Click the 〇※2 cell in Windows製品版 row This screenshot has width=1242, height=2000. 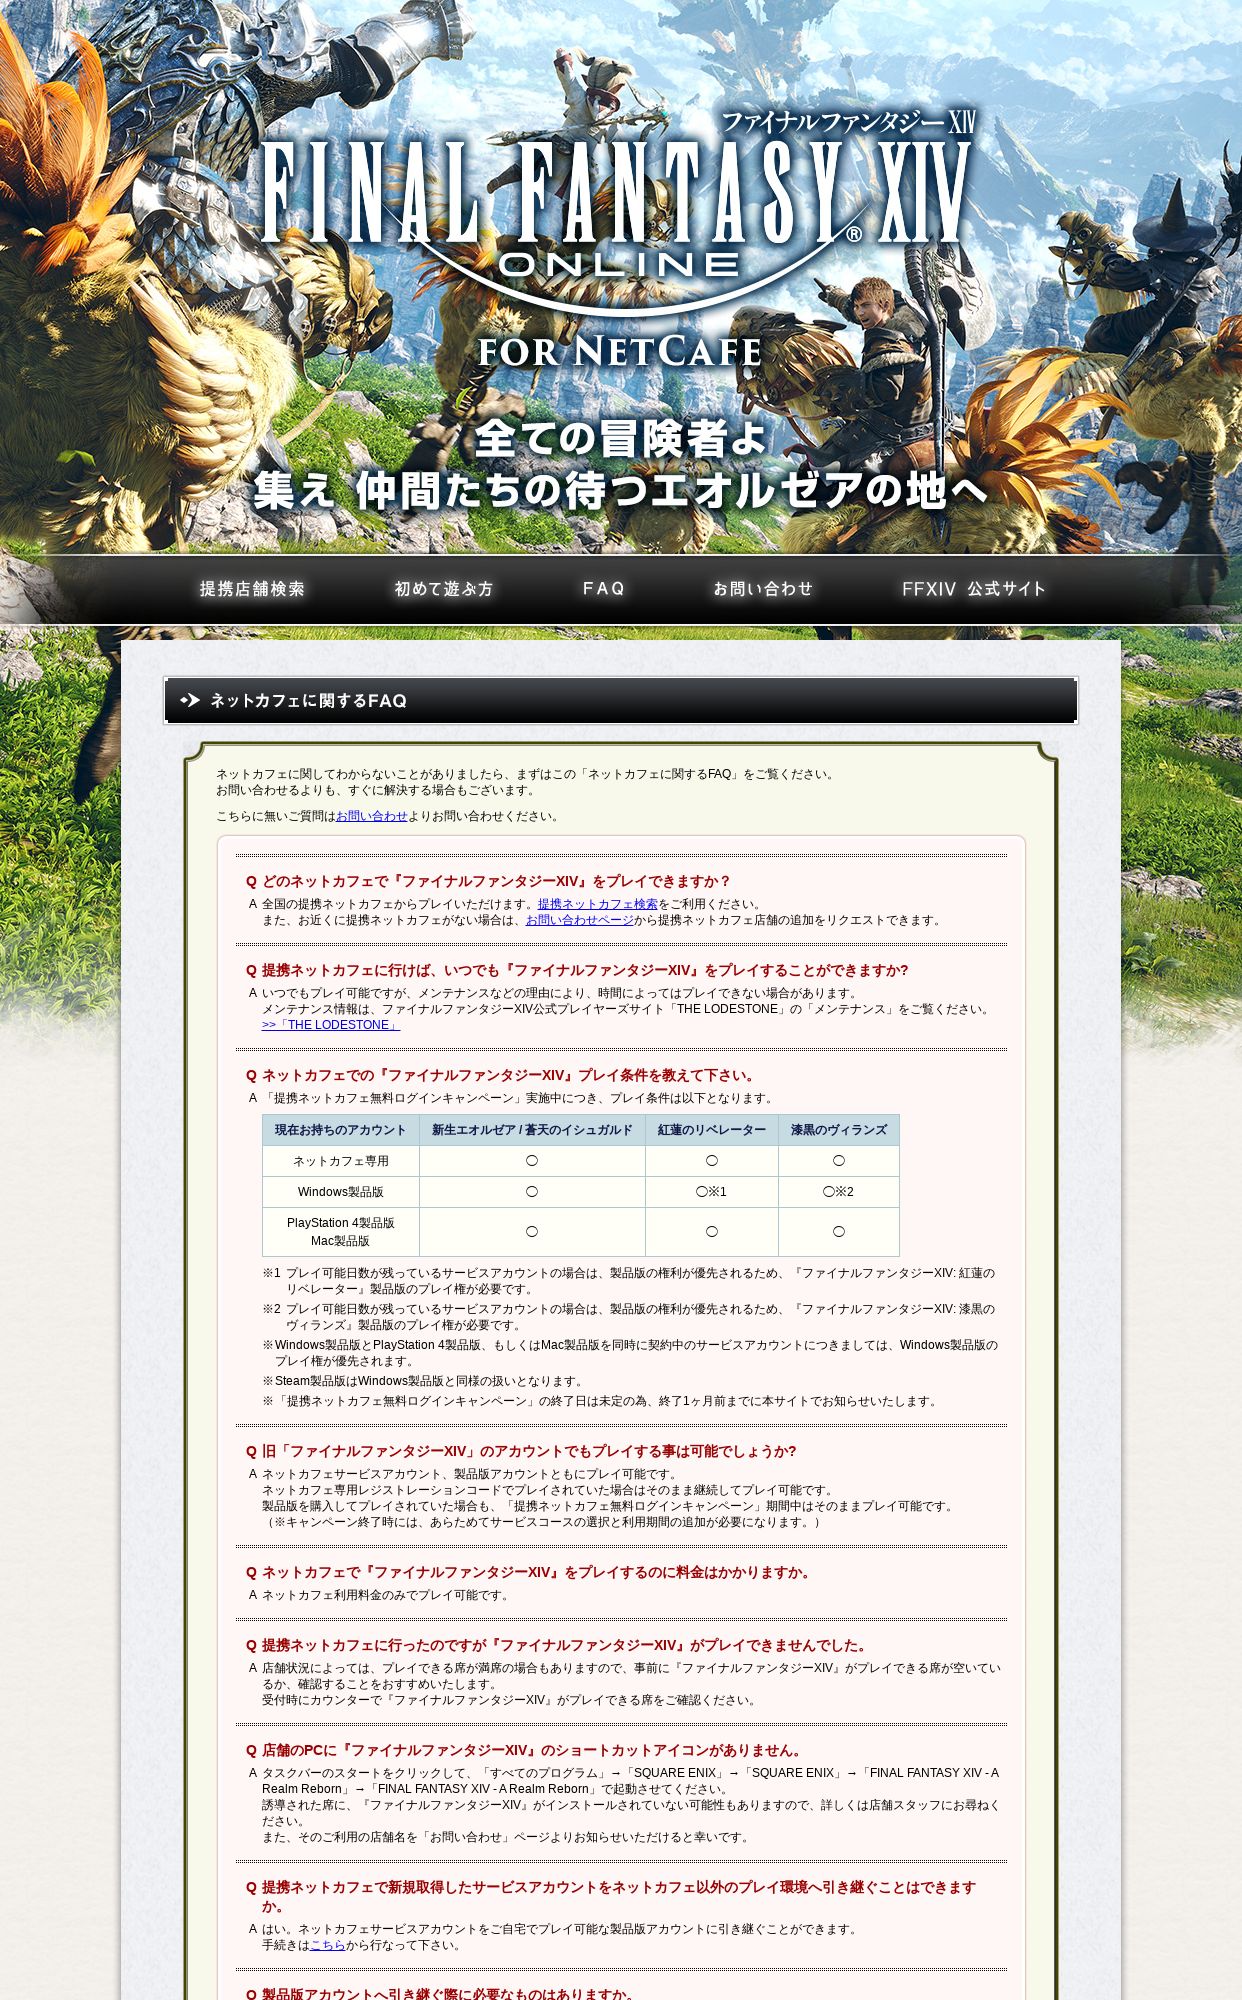[x=839, y=1192]
